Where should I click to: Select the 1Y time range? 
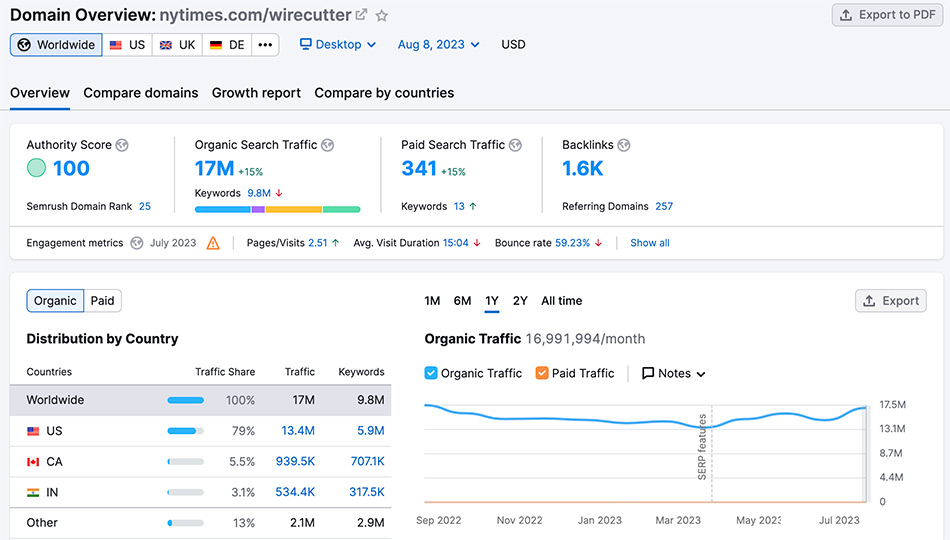coord(492,301)
